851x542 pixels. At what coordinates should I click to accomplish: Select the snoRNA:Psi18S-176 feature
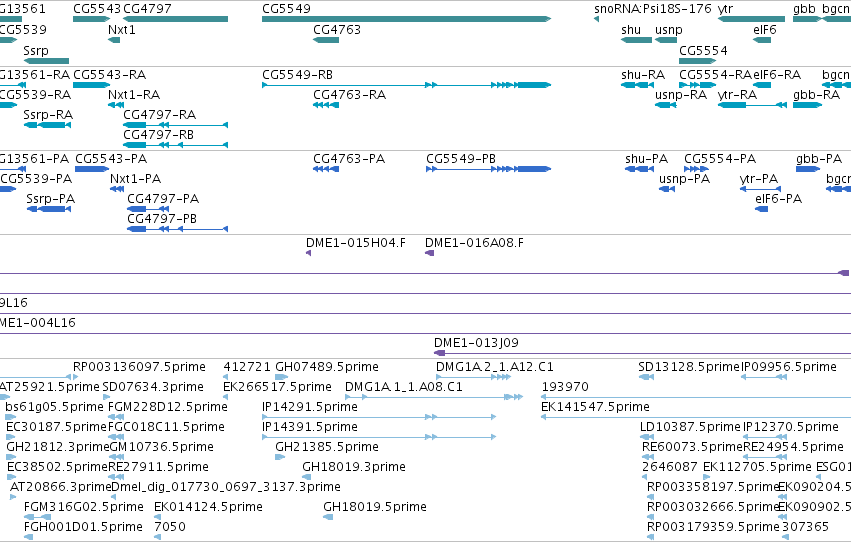(x=596, y=19)
